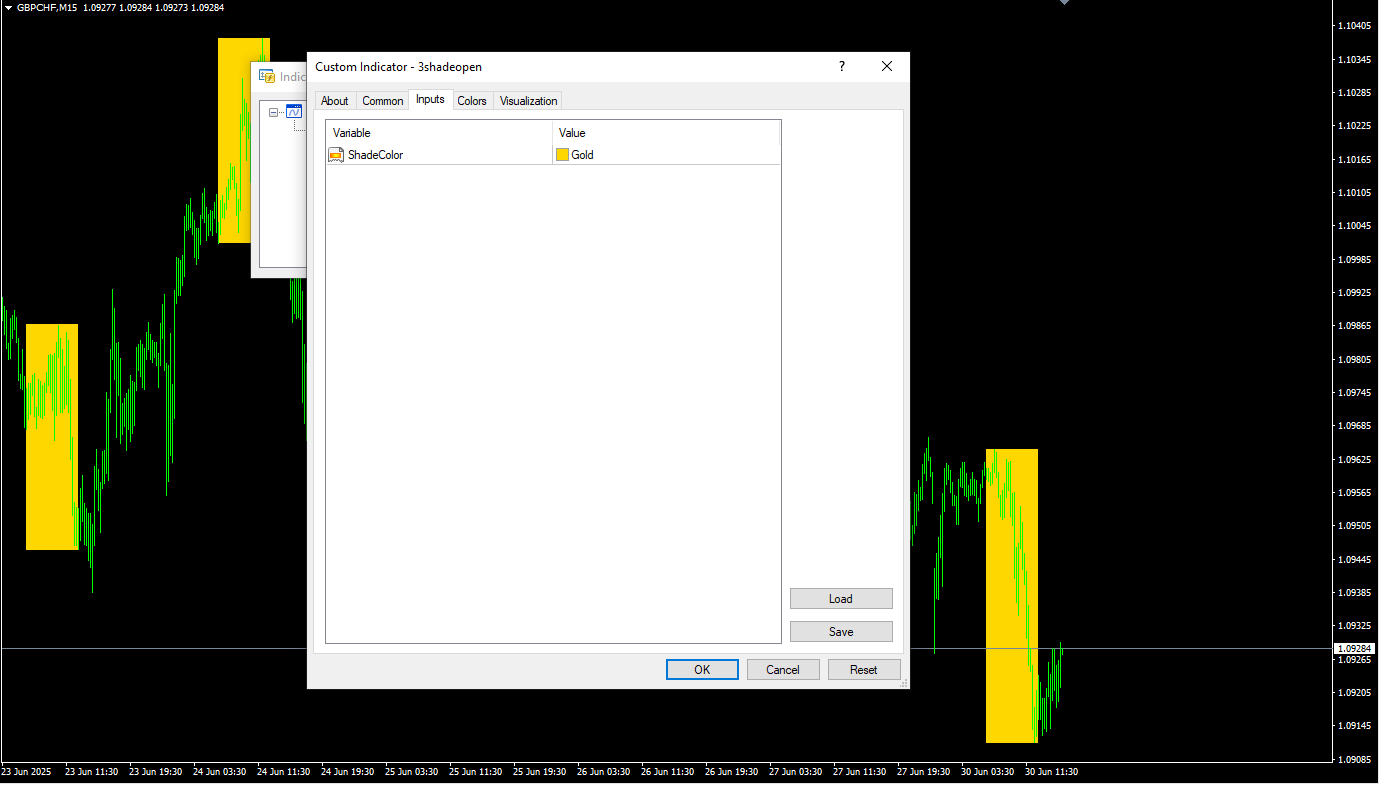The height and width of the screenshot is (785, 1380).
Task: Go to the Visualization tab
Action: click(528, 101)
